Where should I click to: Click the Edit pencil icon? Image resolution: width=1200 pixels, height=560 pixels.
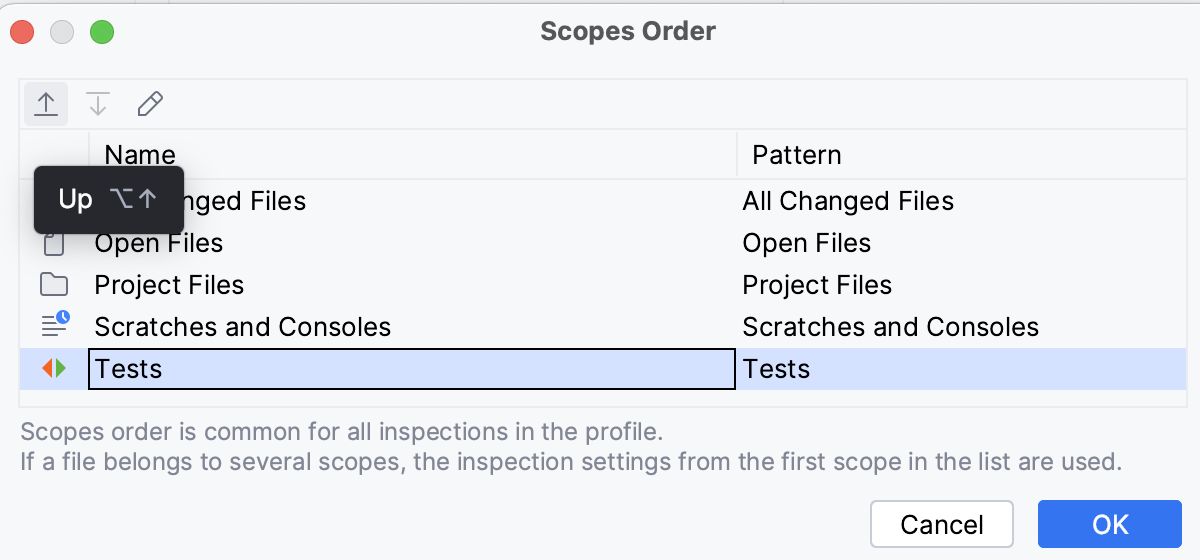pyautogui.click(x=150, y=104)
